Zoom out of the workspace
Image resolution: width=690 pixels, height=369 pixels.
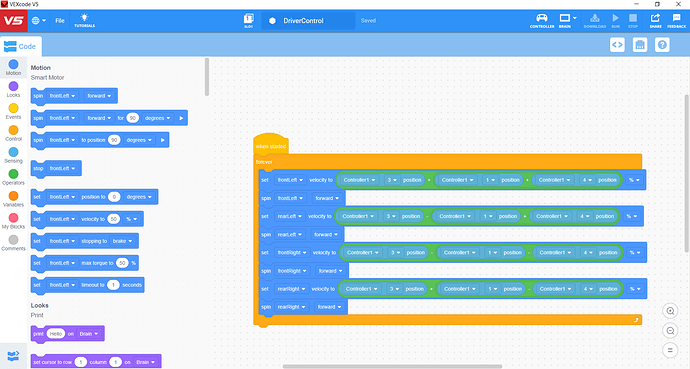tap(670, 331)
